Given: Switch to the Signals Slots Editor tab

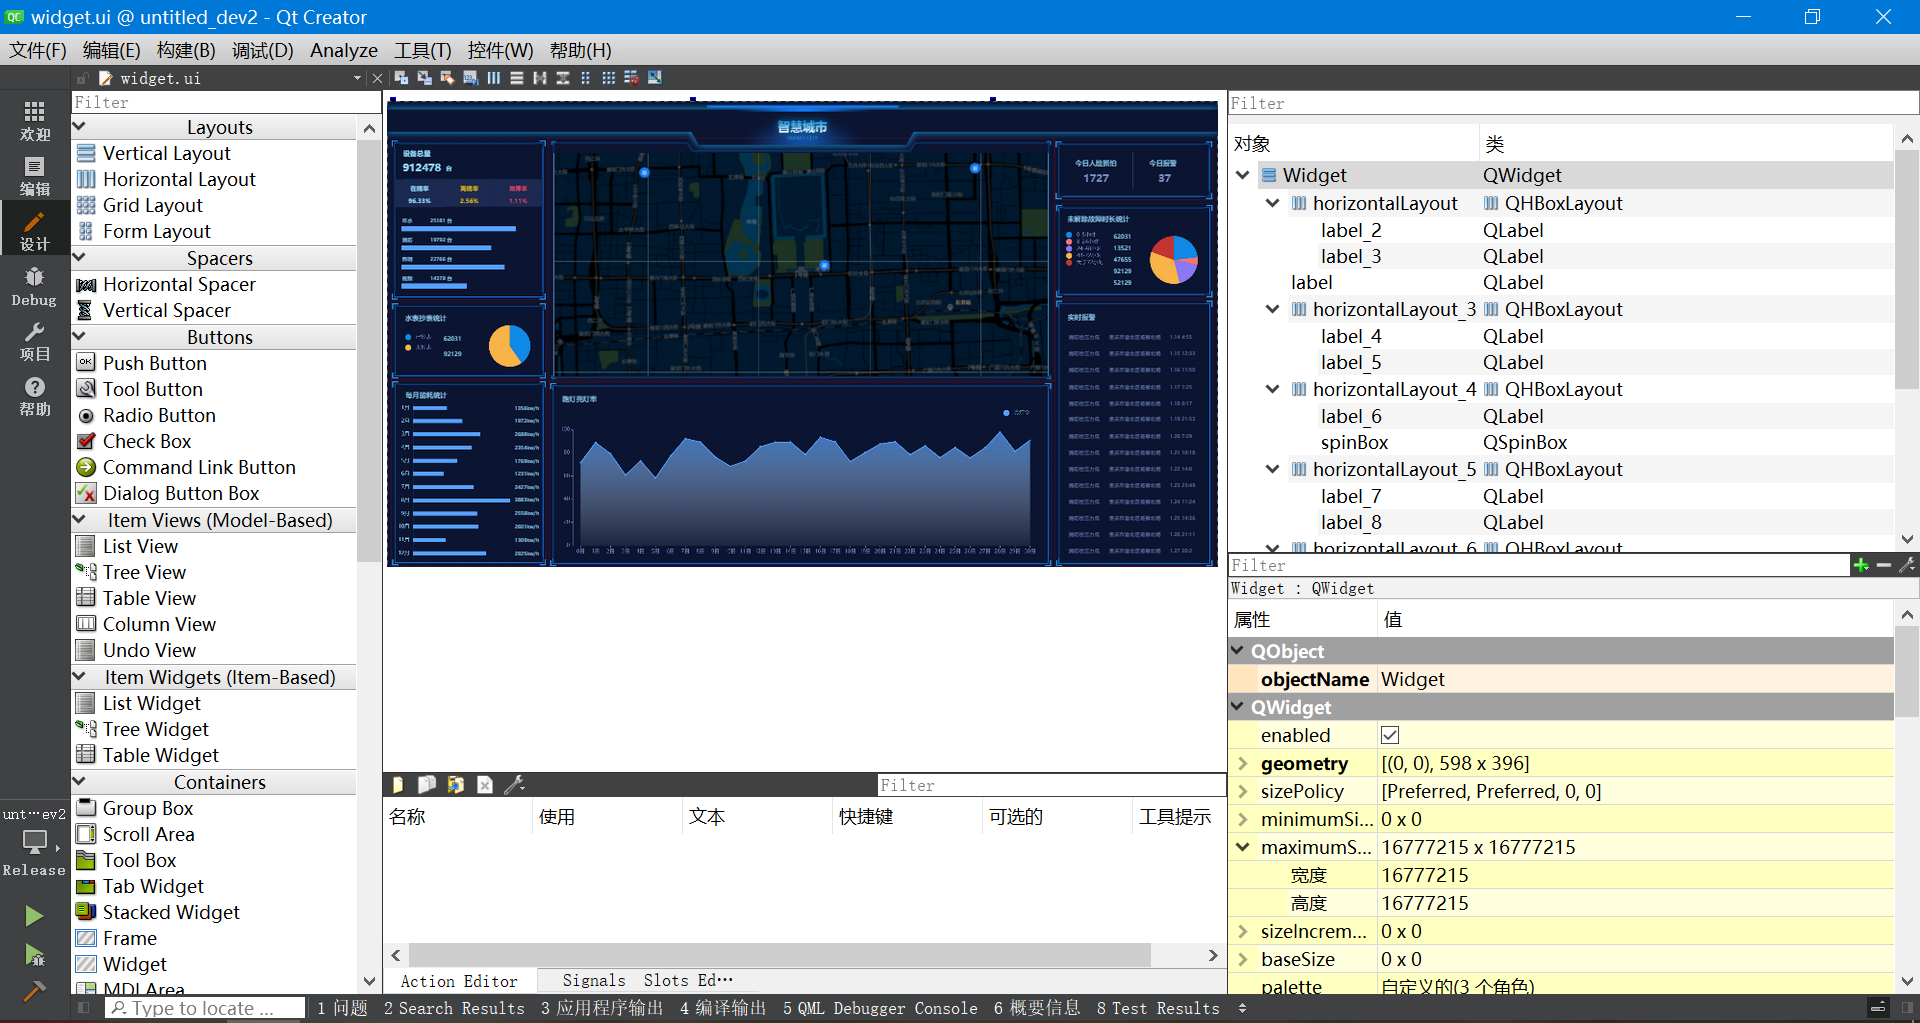Looking at the screenshot, I should pyautogui.click(x=647, y=981).
